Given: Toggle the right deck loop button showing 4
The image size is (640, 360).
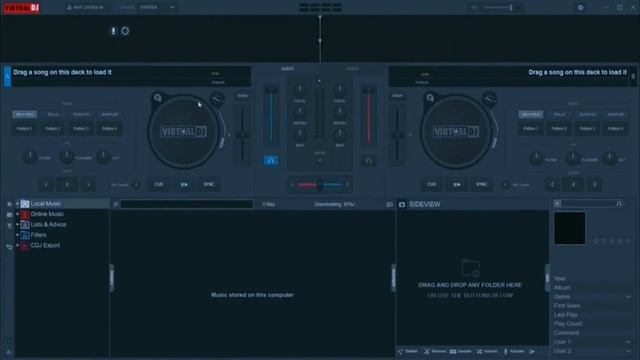Looking at the screenshot, I should [x=573, y=184].
